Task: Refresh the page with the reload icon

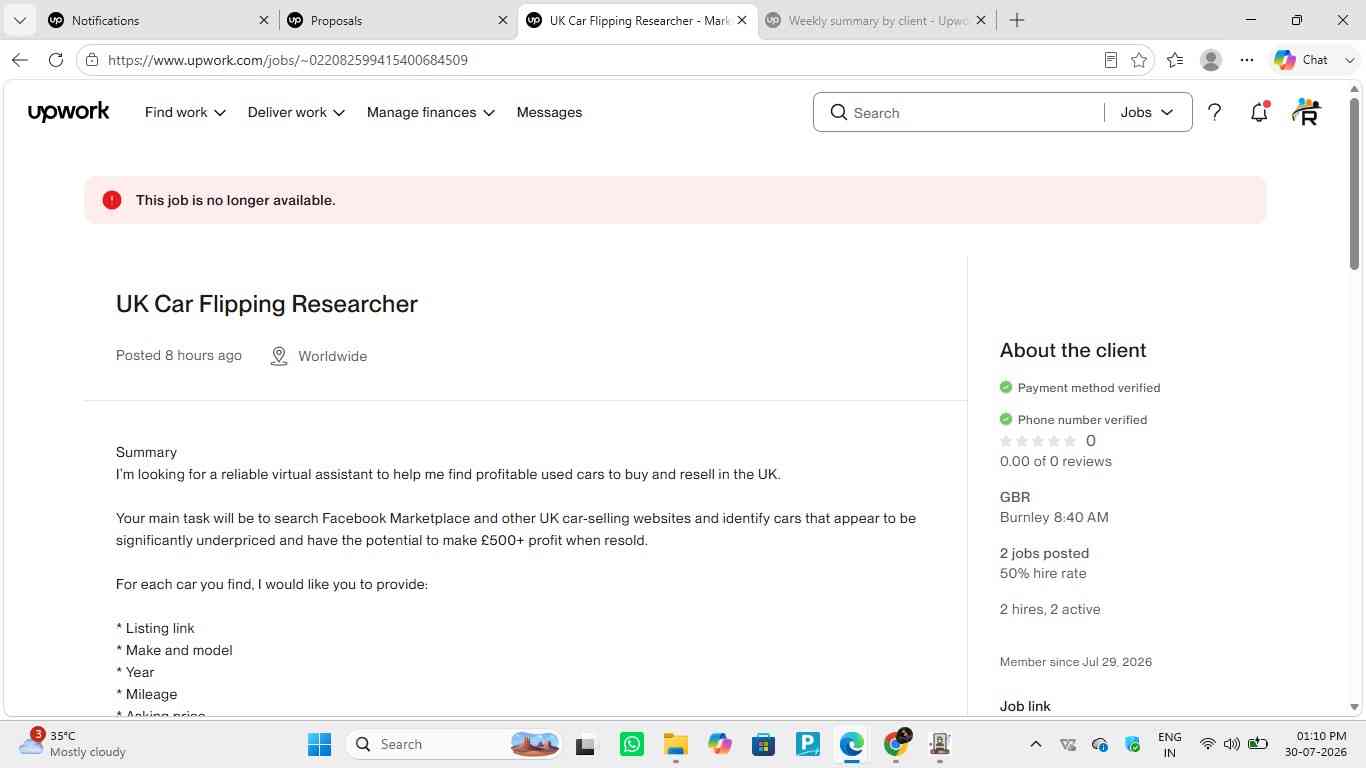Action: tap(56, 60)
